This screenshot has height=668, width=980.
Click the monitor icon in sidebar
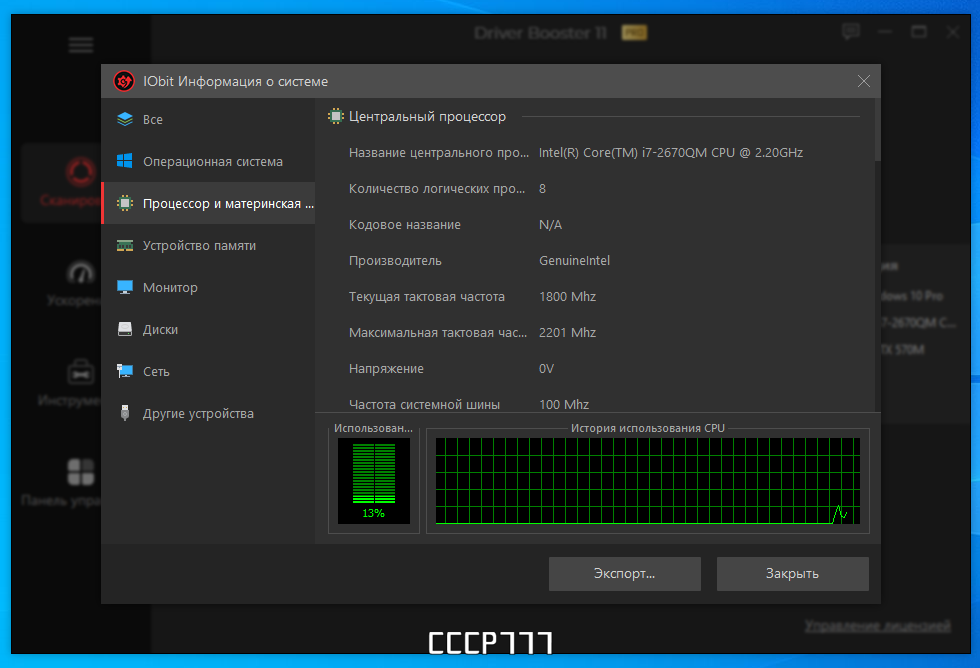click(125, 287)
